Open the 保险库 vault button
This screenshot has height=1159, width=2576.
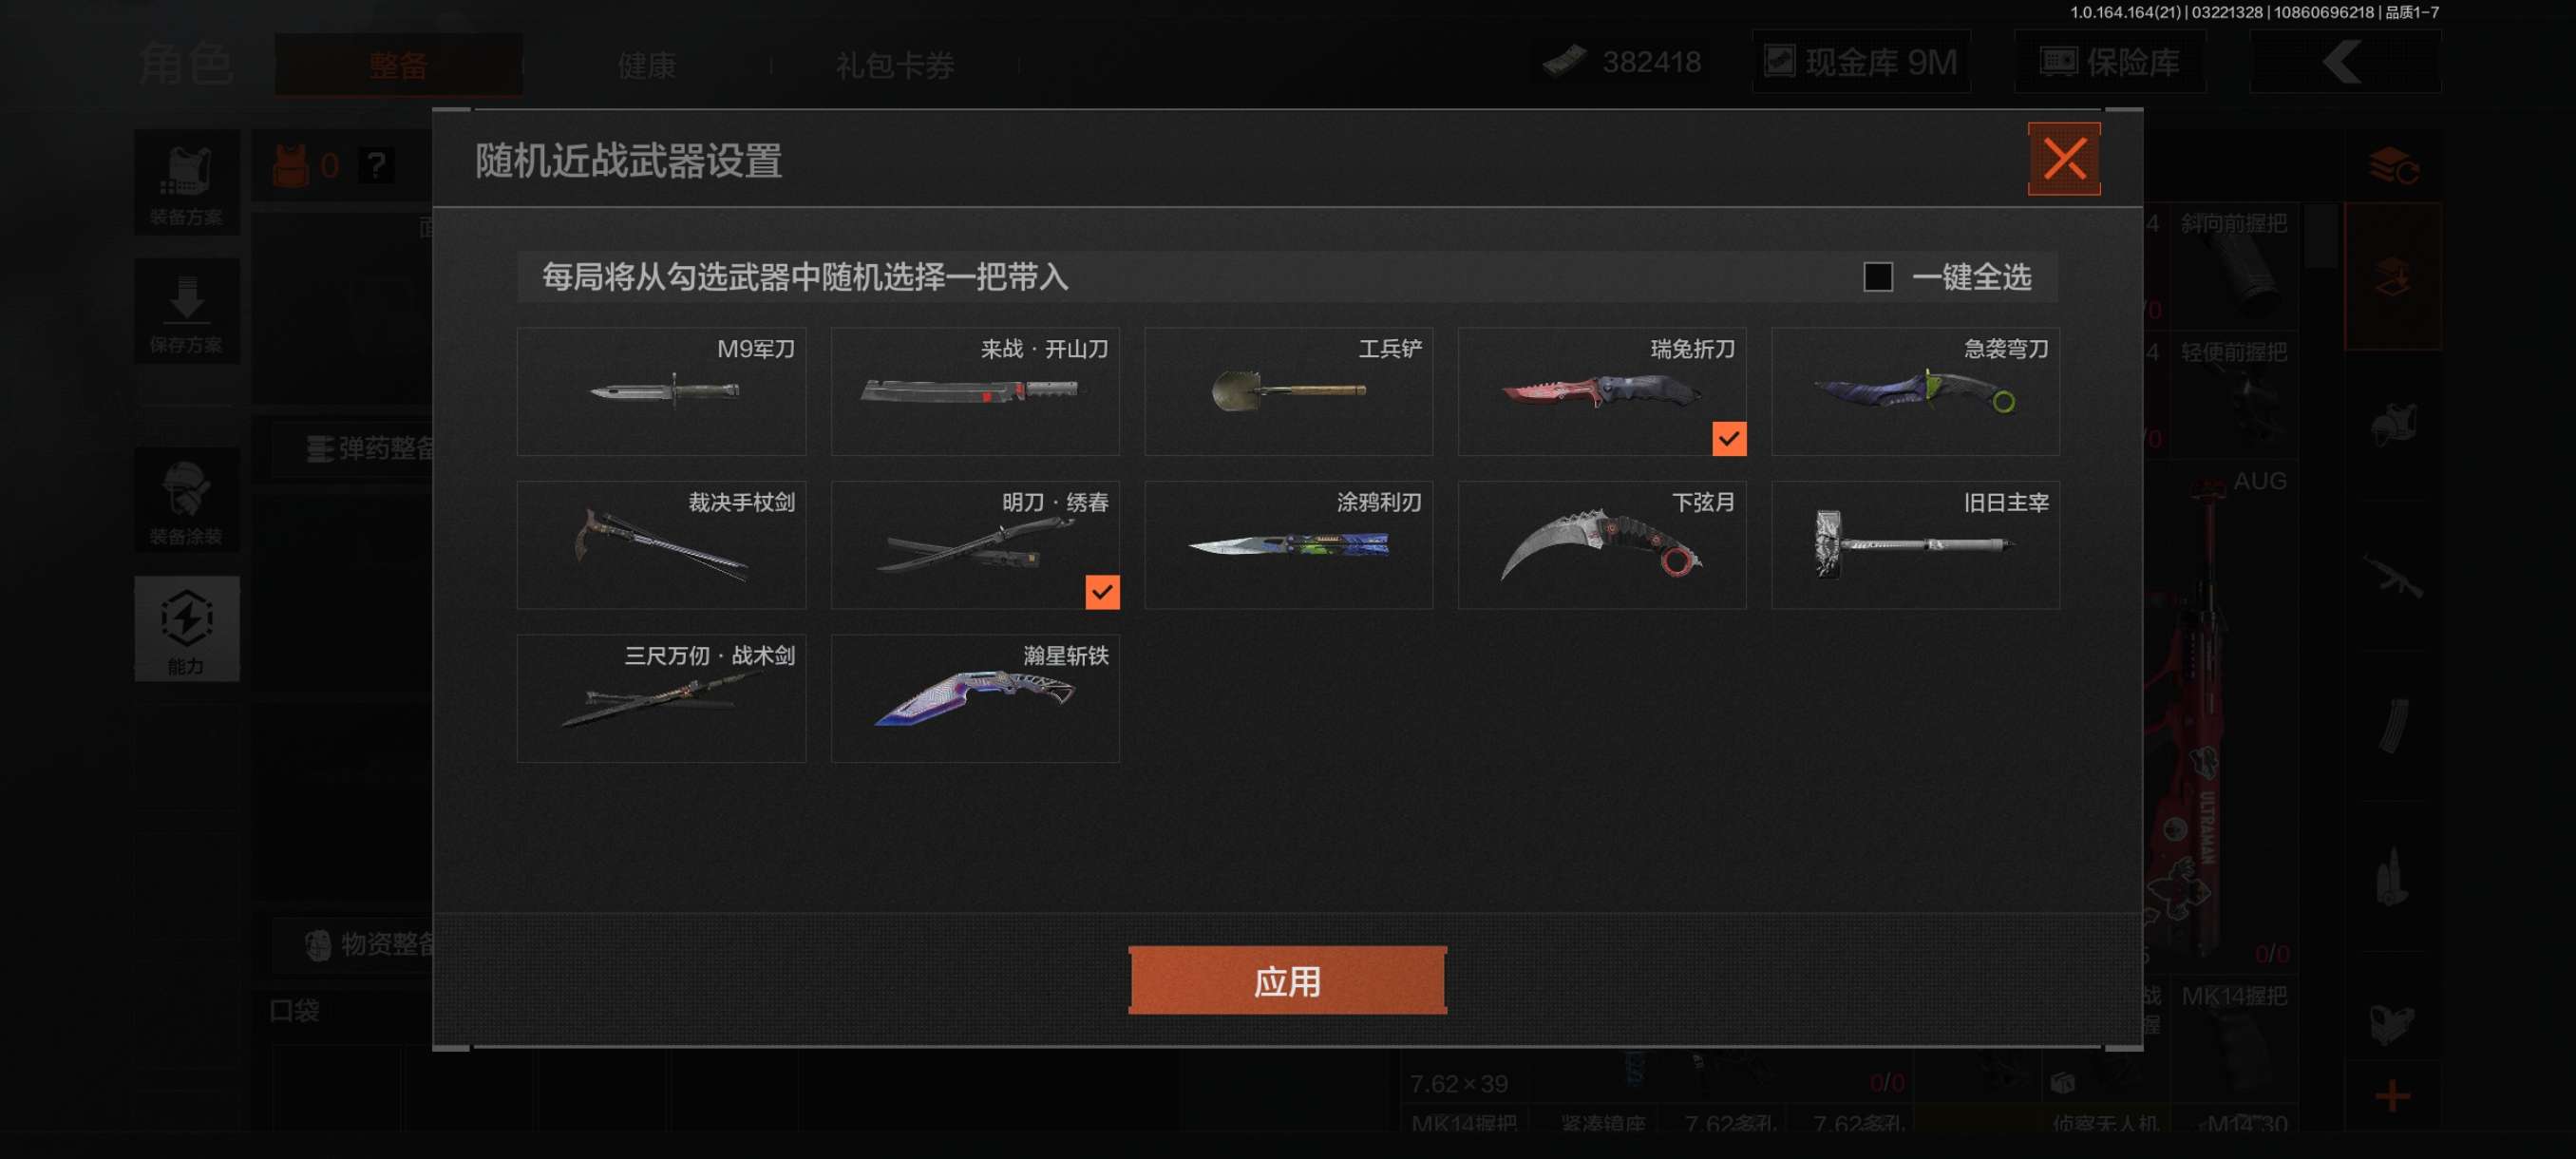click(2109, 62)
